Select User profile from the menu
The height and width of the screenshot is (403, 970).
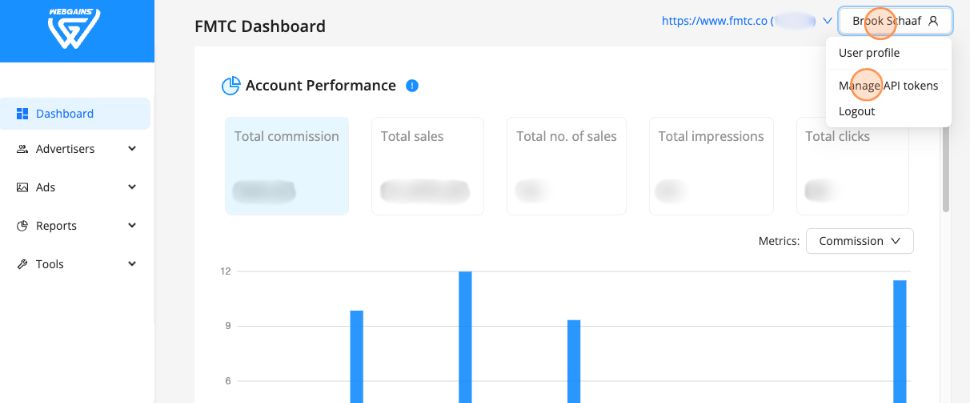click(x=869, y=53)
